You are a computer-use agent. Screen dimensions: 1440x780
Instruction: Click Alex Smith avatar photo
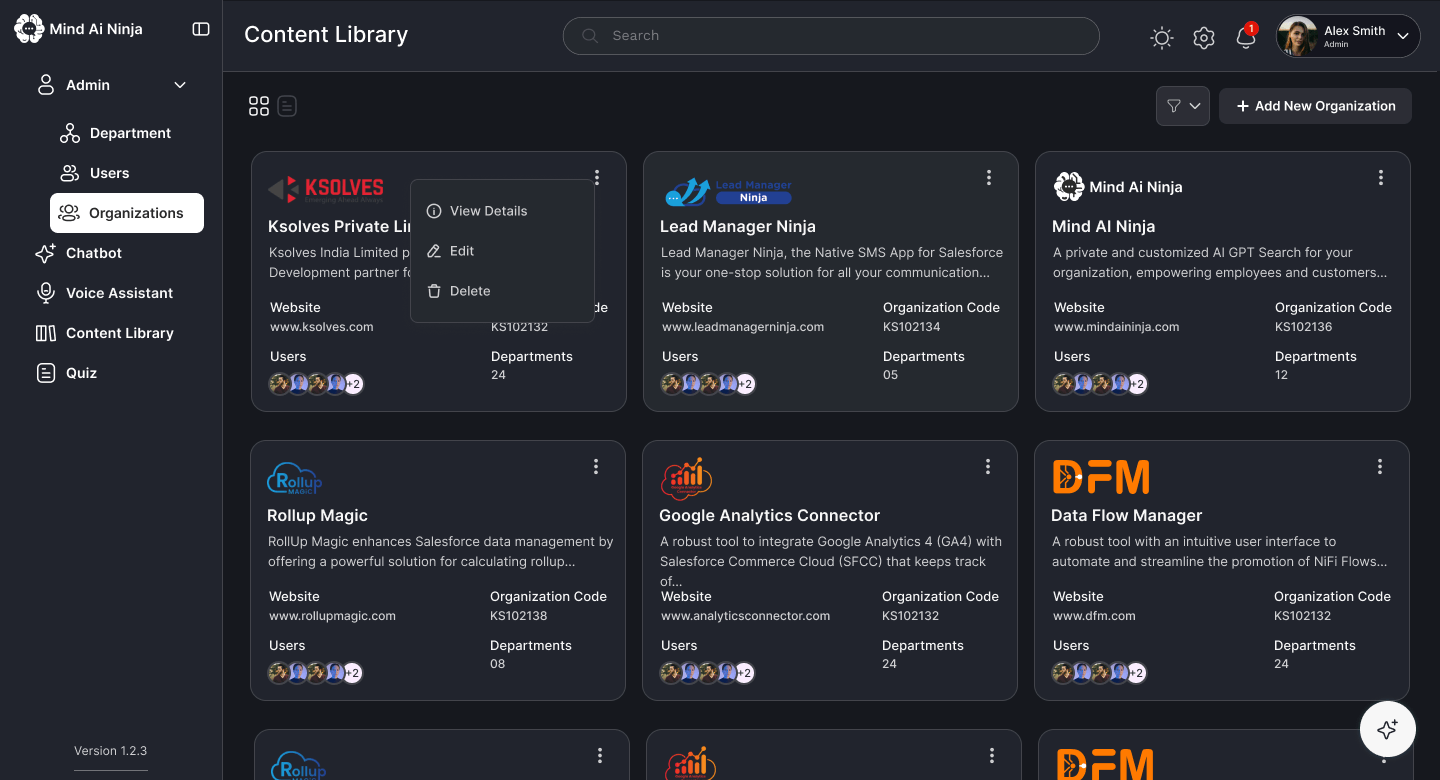click(1297, 36)
